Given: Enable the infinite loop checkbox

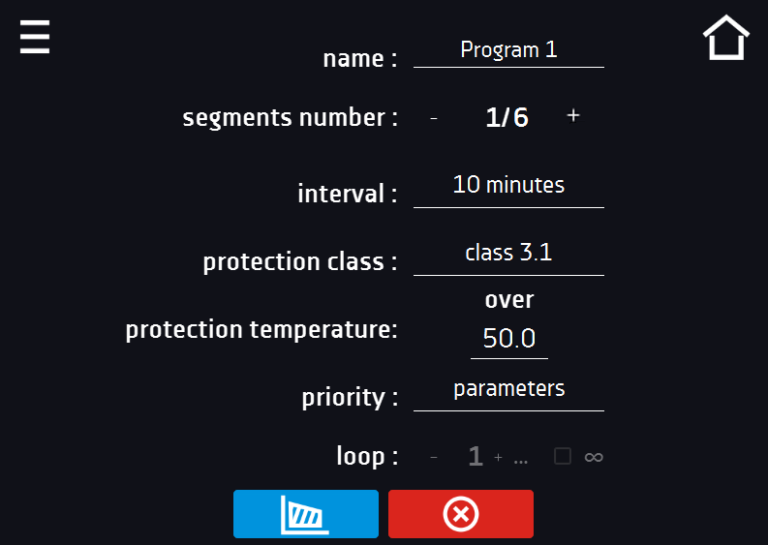Looking at the screenshot, I should [x=562, y=456].
